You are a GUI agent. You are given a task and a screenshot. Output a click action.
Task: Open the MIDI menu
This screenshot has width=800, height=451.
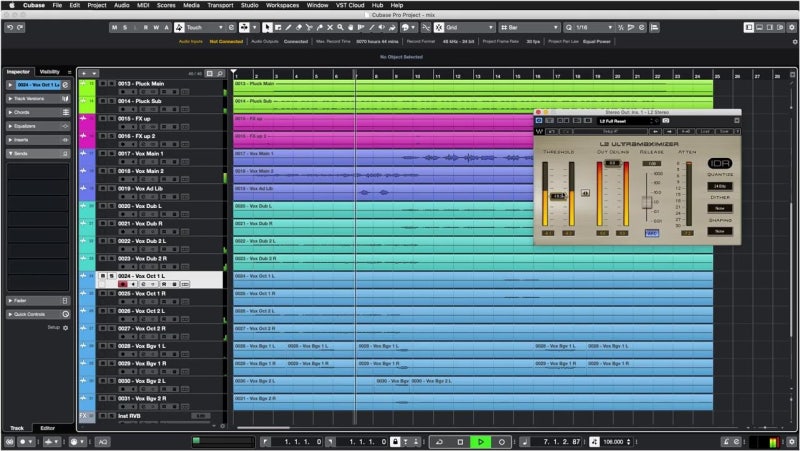[143, 5]
